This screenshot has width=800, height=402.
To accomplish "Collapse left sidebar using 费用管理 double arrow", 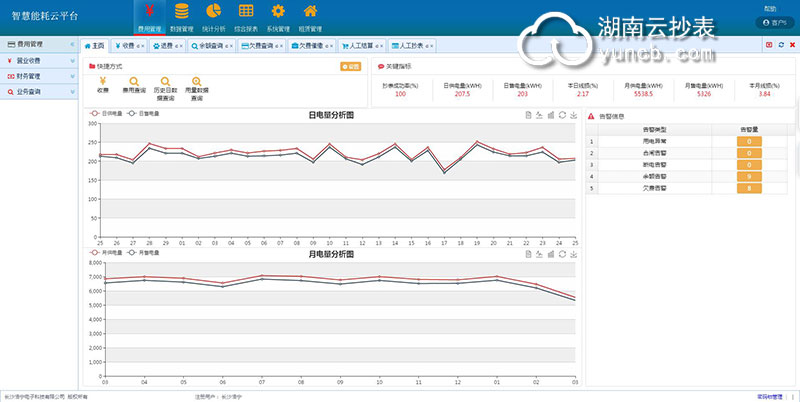I will pyautogui.click(x=74, y=45).
